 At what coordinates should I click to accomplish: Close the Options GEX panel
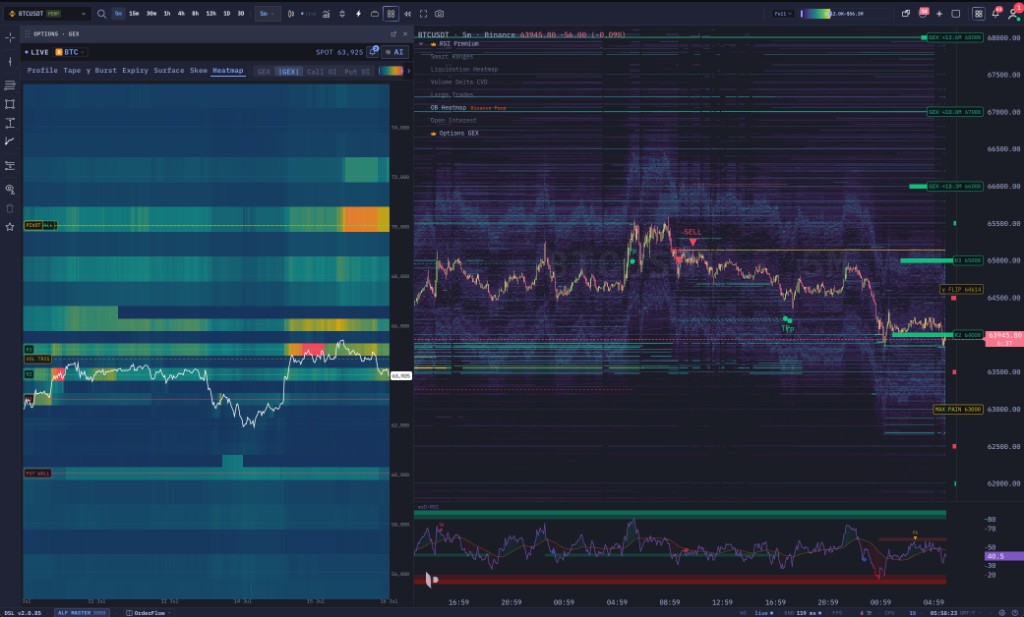pyautogui.click(x=405, y=34)
